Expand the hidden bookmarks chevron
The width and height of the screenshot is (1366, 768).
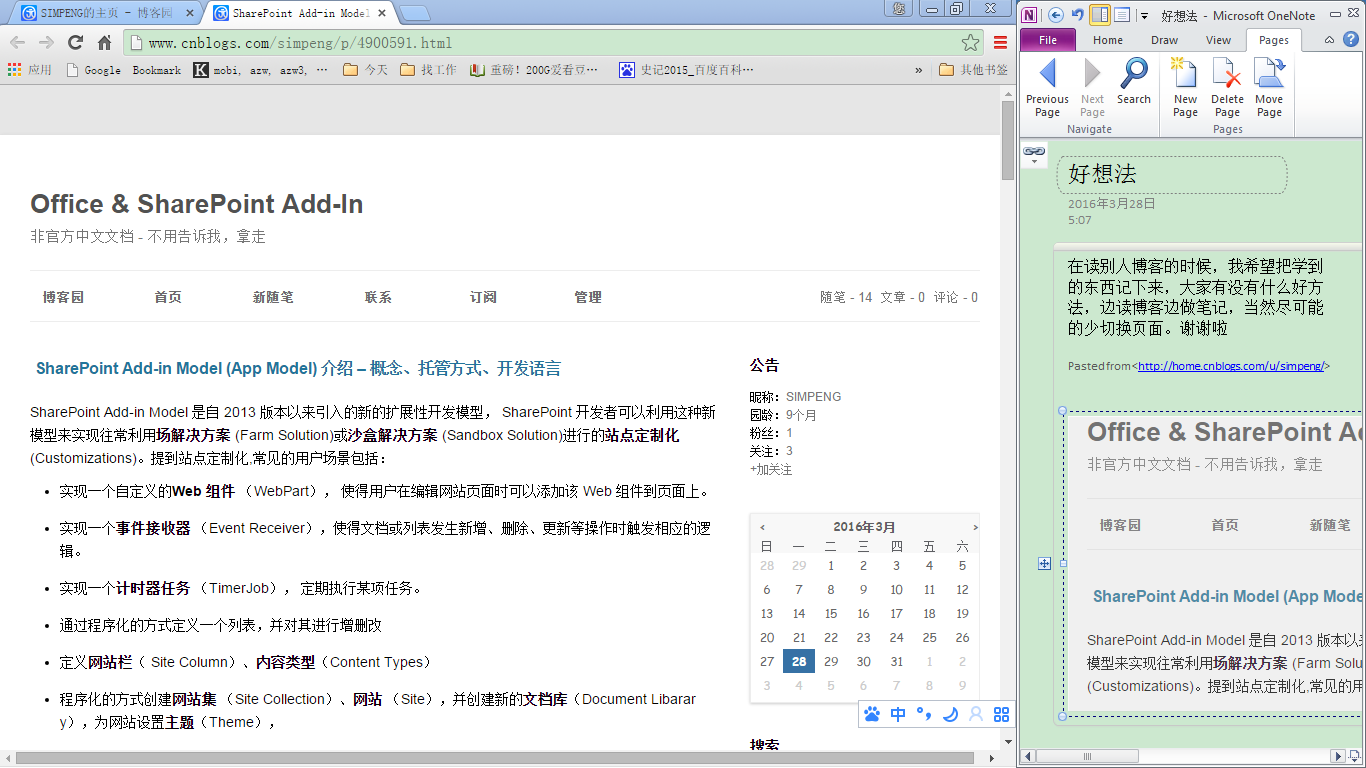pyautogui.click(x=918, y=70)
